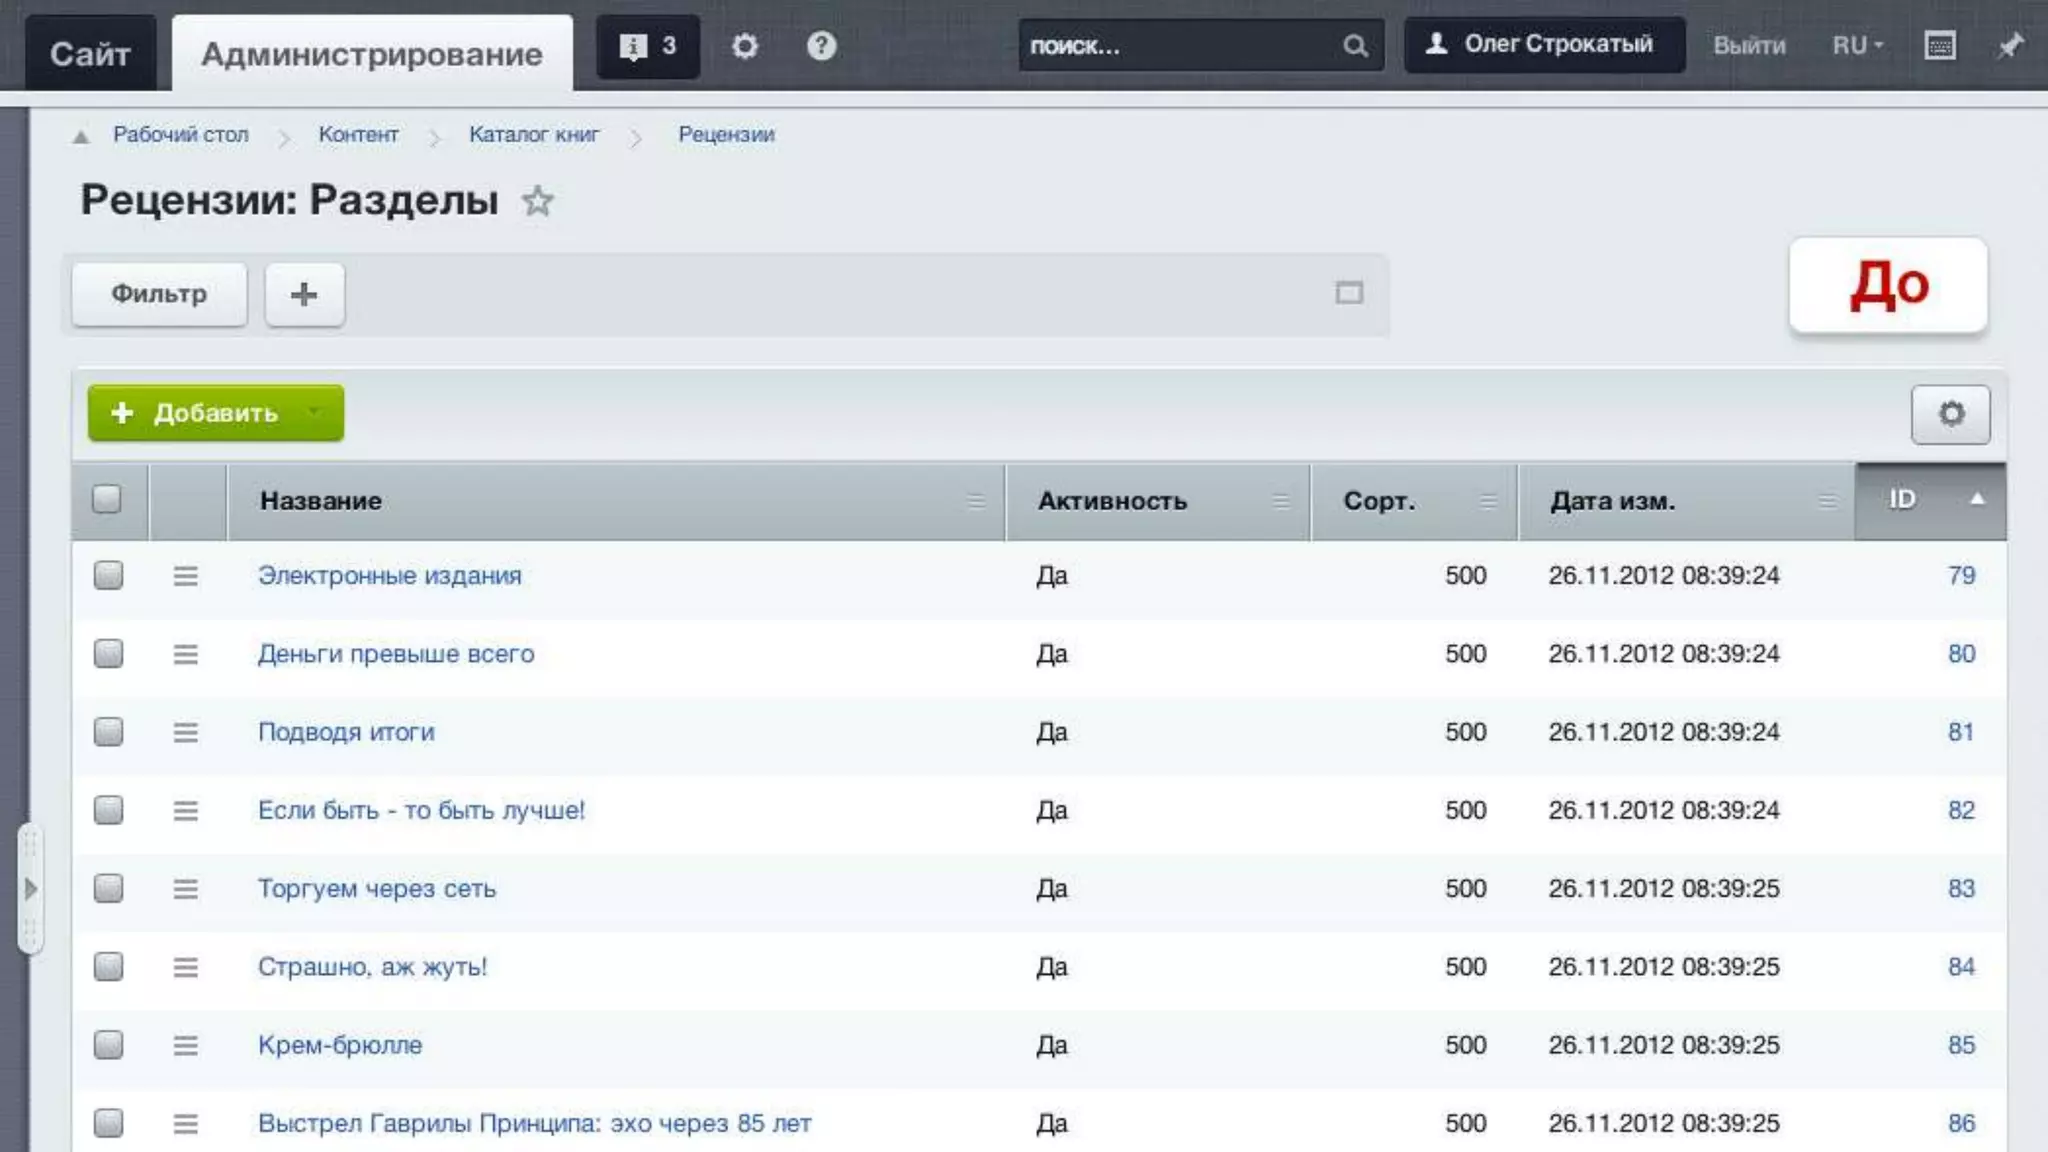Click the help question mark icon
Screen dimensions: 2048x1152
821,46
